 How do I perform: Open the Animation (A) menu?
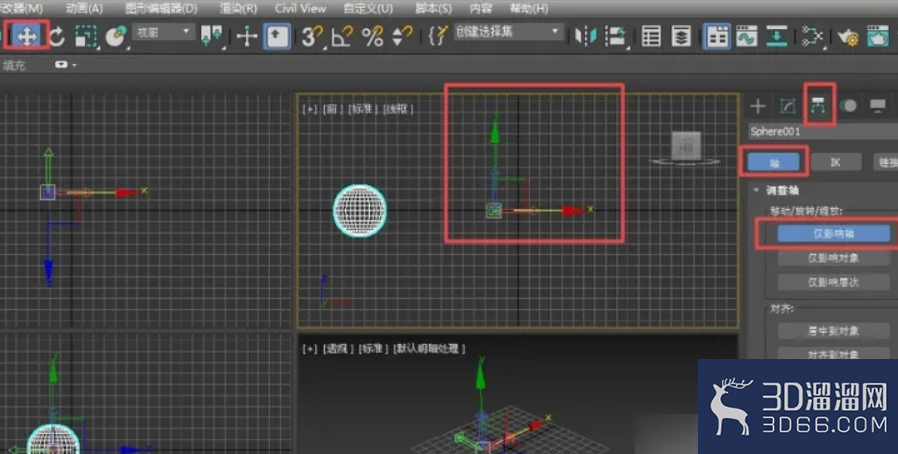click(84, 9)
